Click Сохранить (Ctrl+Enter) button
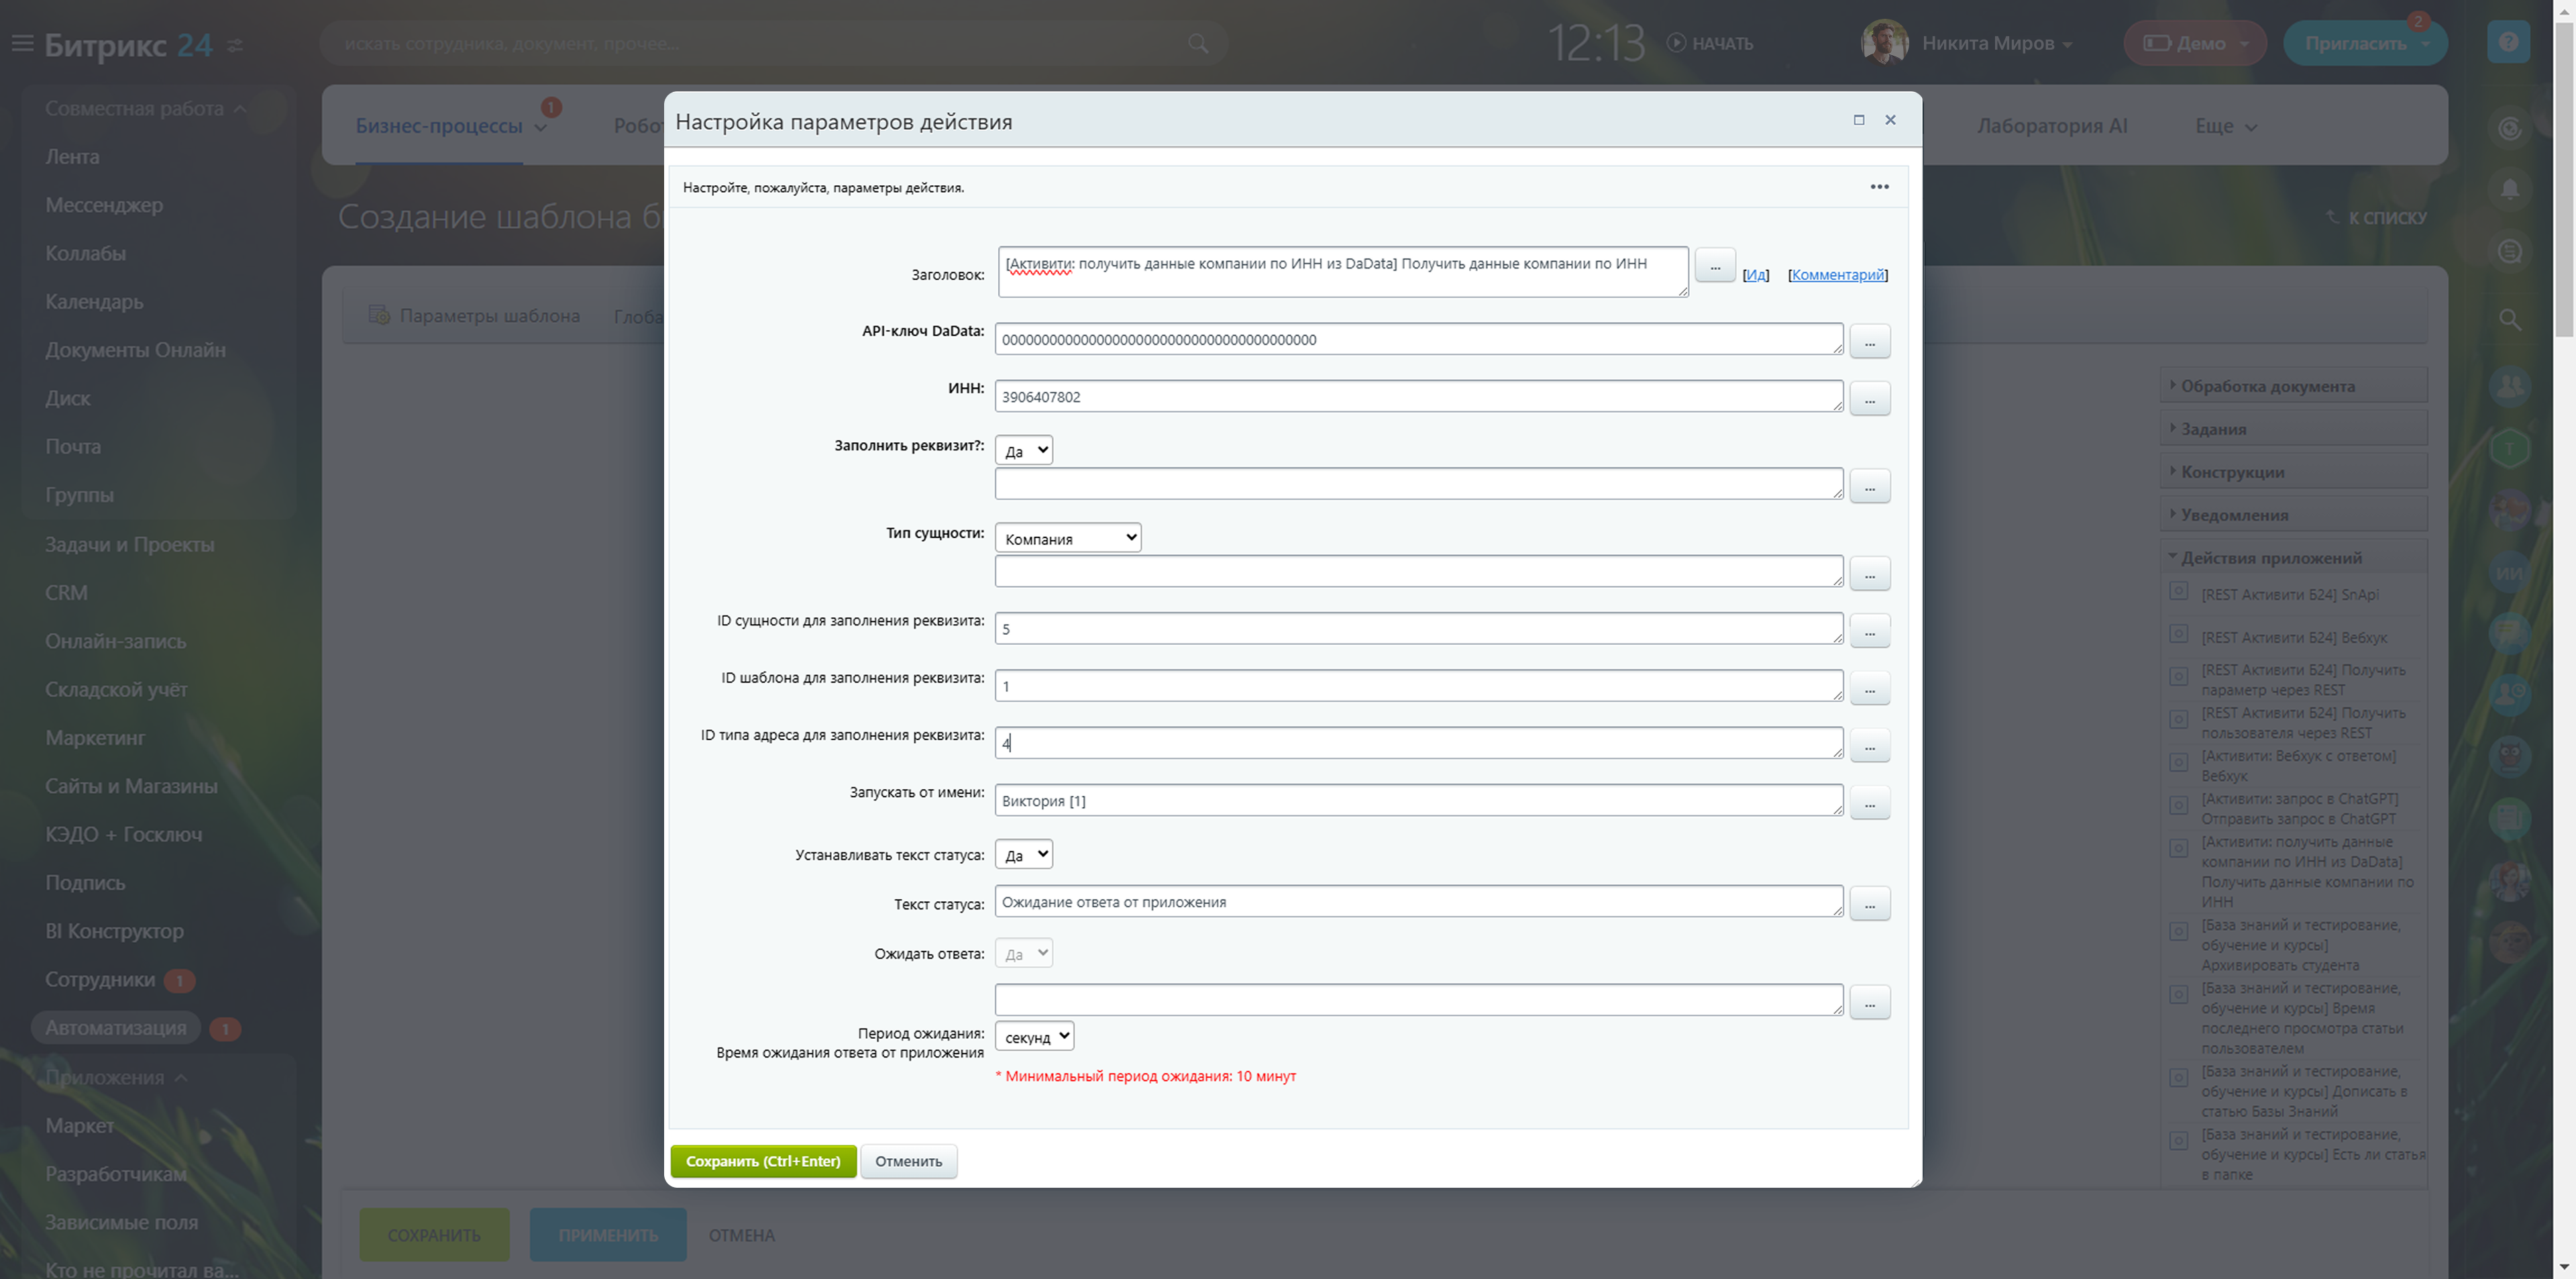 (762, 1161)
